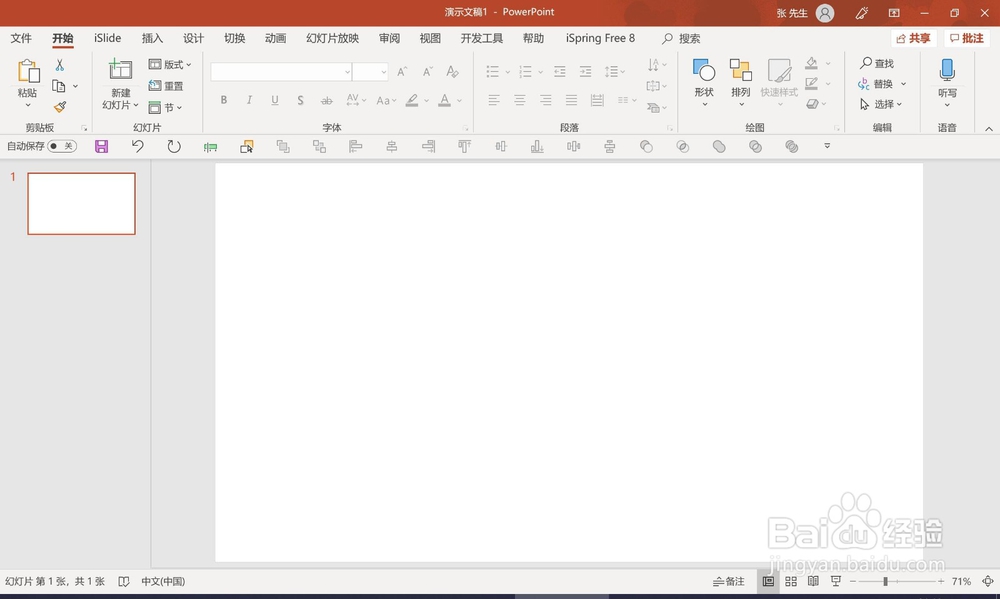Click the 查找 (Find) button
This screenshot has height=599, width=1000.
pyautogui.click(x=877, y=63)
